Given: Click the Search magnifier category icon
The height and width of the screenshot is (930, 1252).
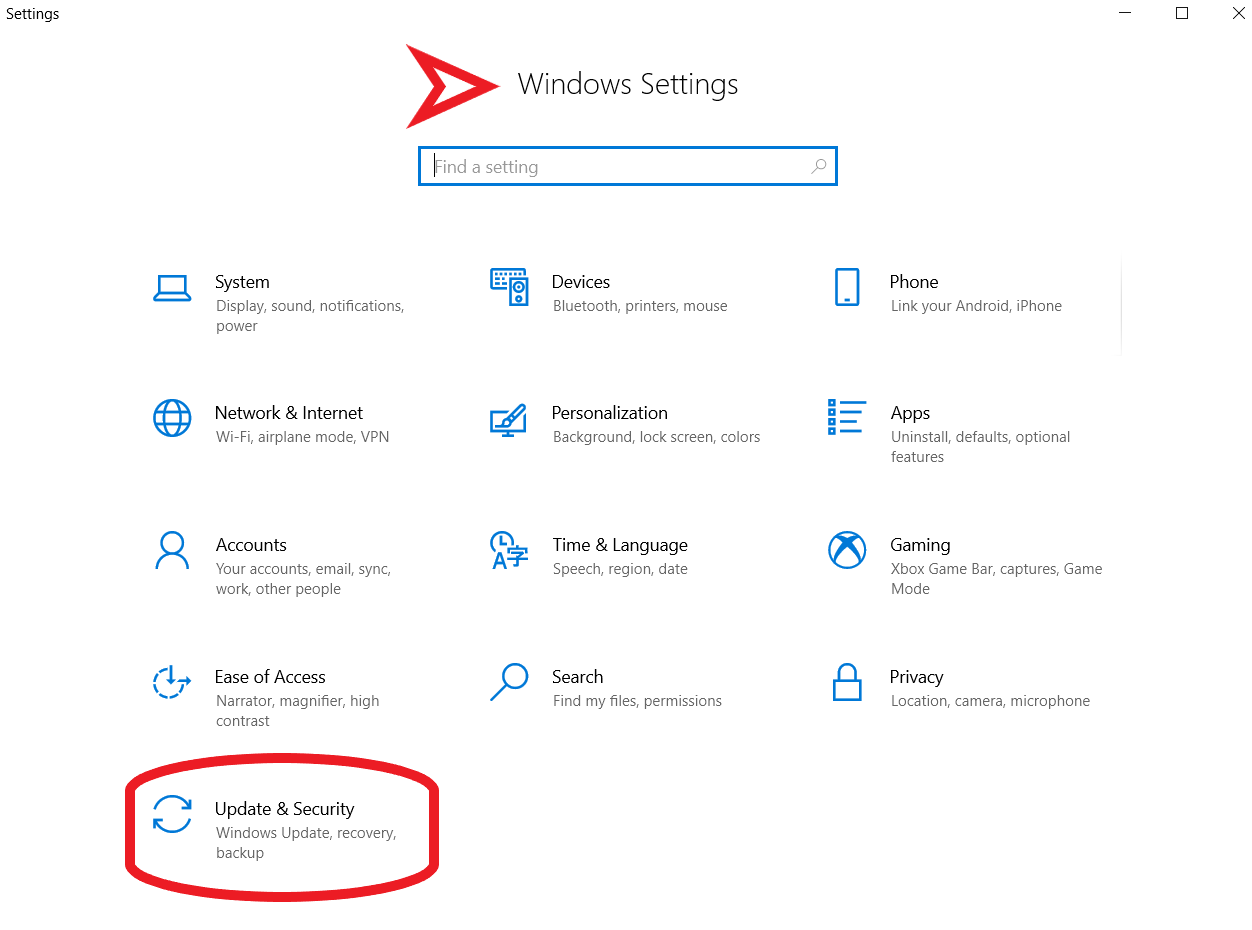Looking at the screenshot, I should (509, 682).
